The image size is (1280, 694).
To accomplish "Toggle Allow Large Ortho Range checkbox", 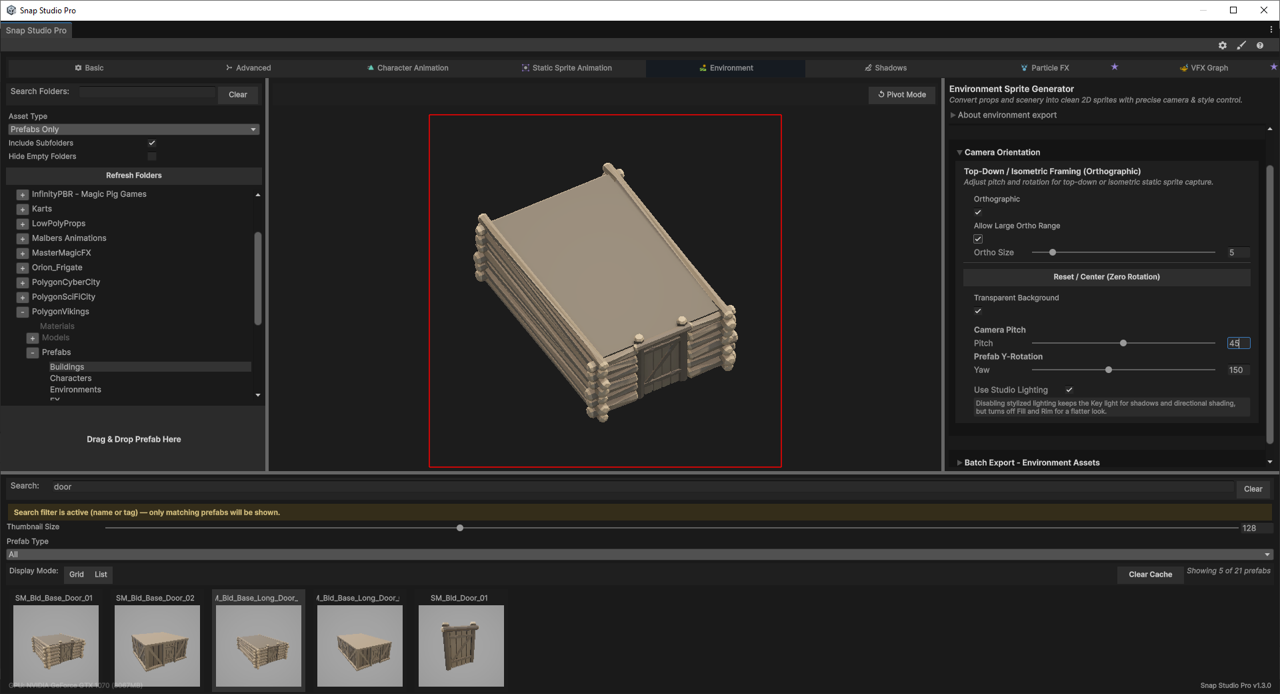I will (978, 239).
